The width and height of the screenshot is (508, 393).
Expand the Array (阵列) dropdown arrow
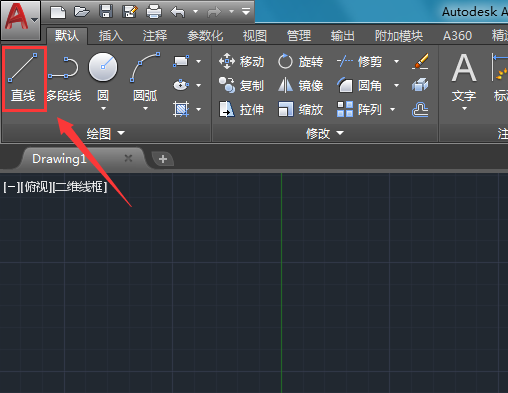click(x=393, y=109)
